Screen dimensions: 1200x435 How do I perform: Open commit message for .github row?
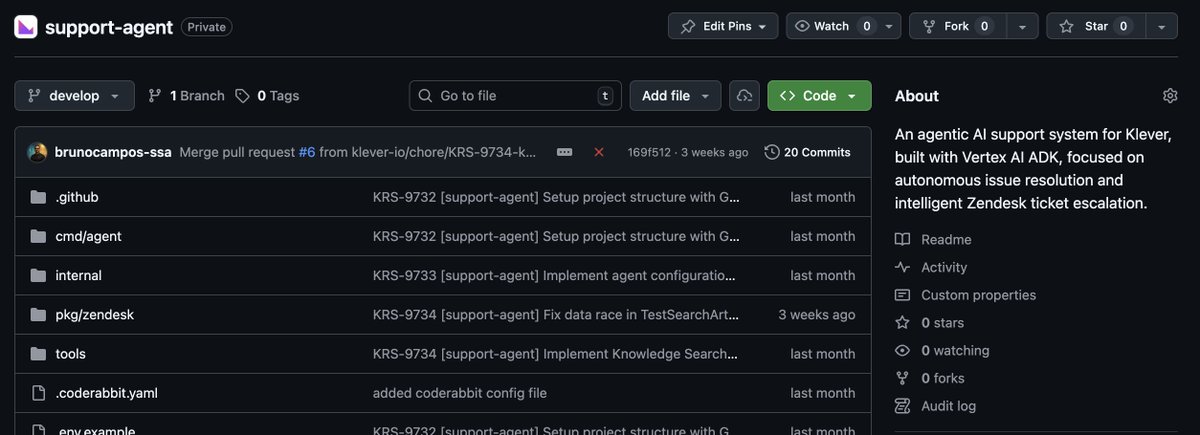point(557,197)
